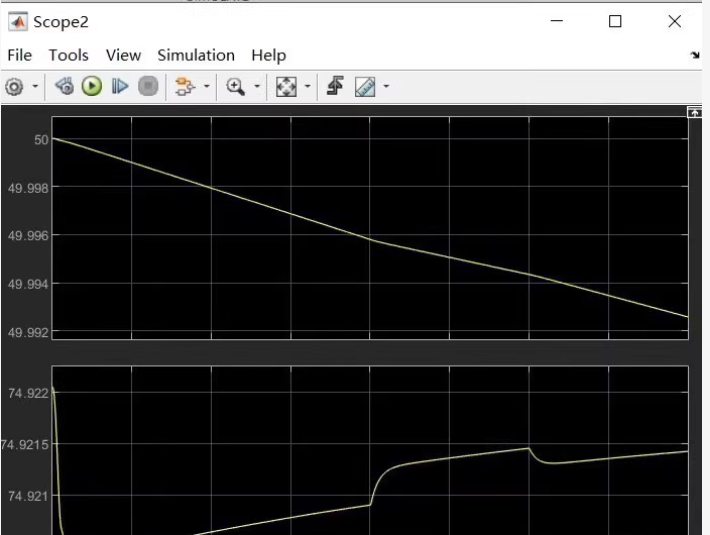Screen dimensions: 710x535
Task: Open the Triggers toolbar icon
Action: (x=335, y=86)
